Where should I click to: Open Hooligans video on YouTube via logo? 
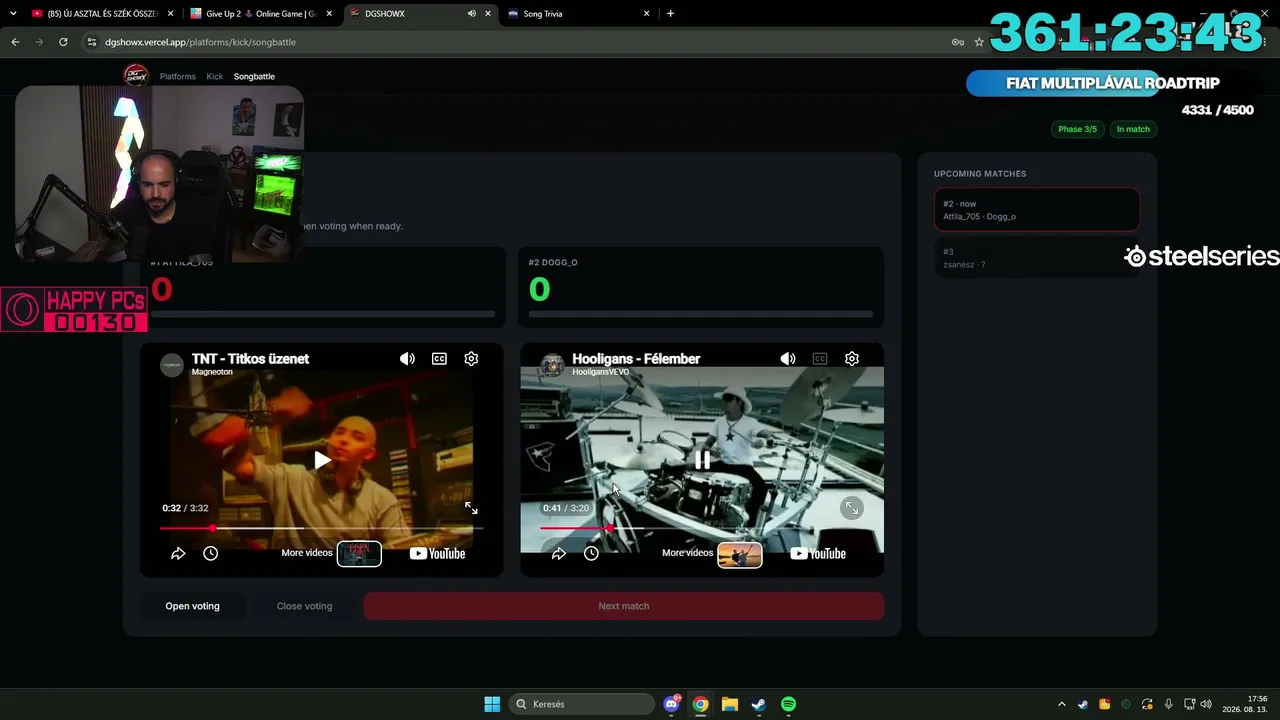click(x=818, y=553)
